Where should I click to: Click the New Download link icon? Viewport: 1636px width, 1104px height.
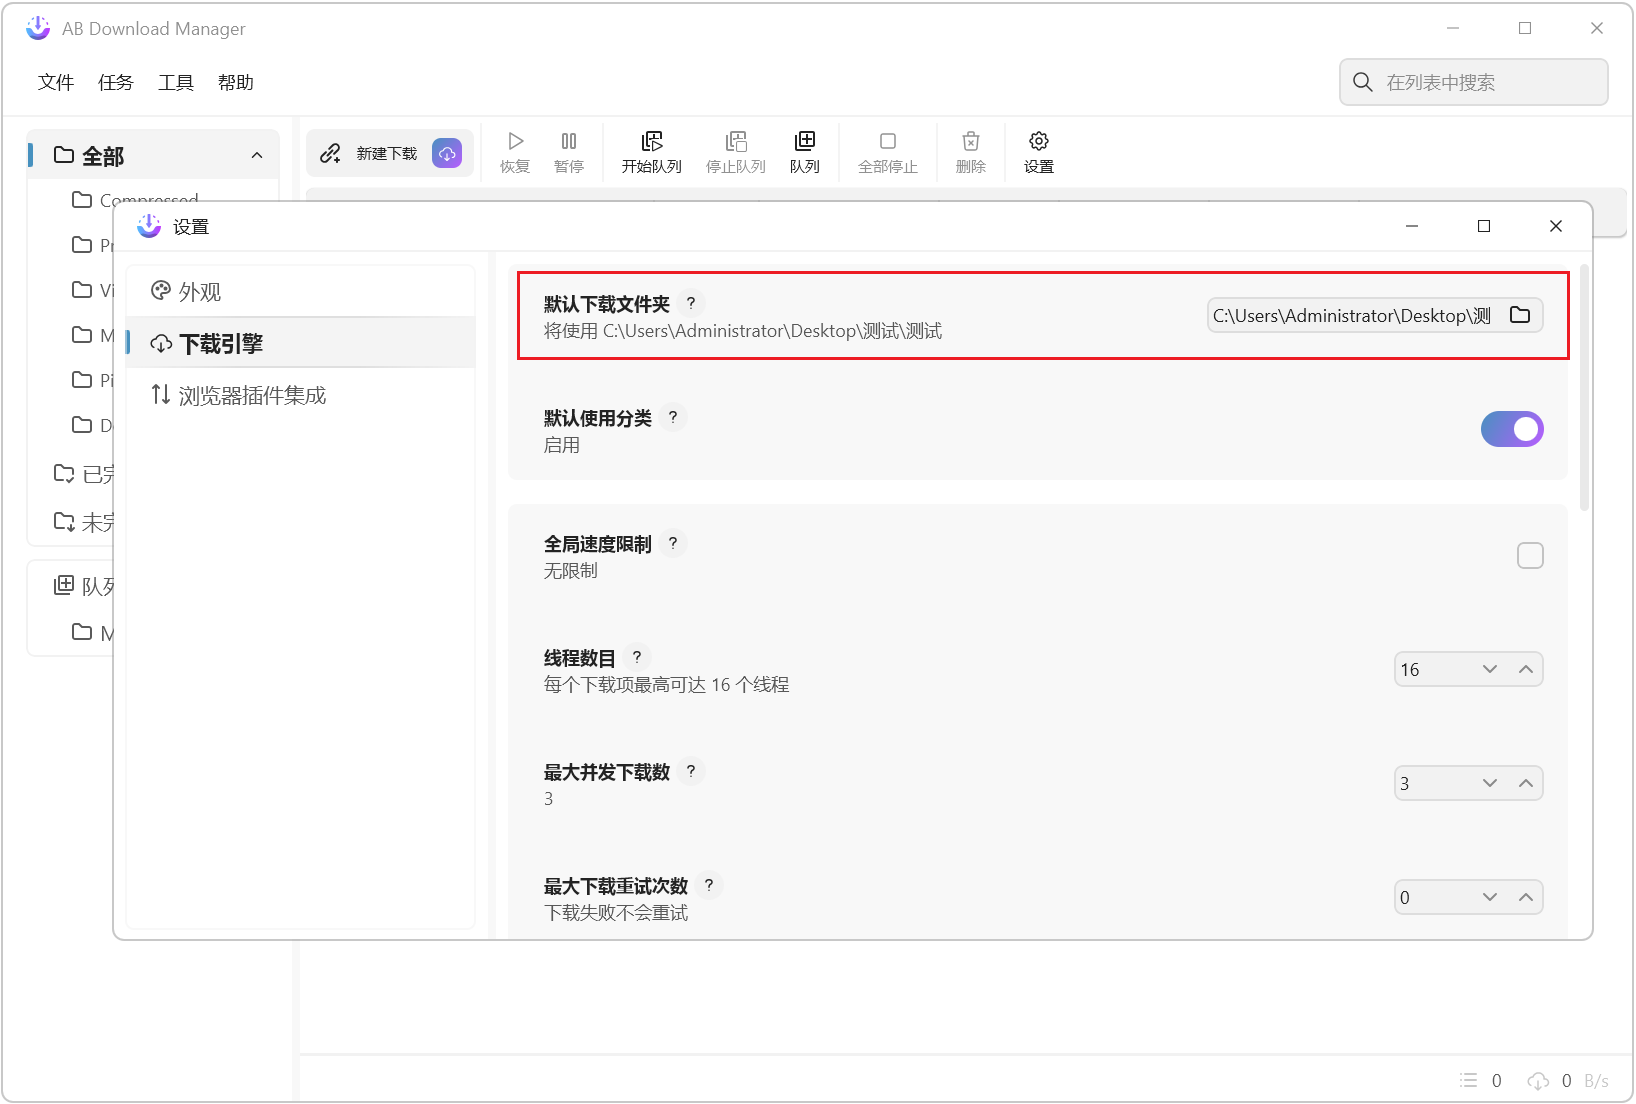point(330,153)
